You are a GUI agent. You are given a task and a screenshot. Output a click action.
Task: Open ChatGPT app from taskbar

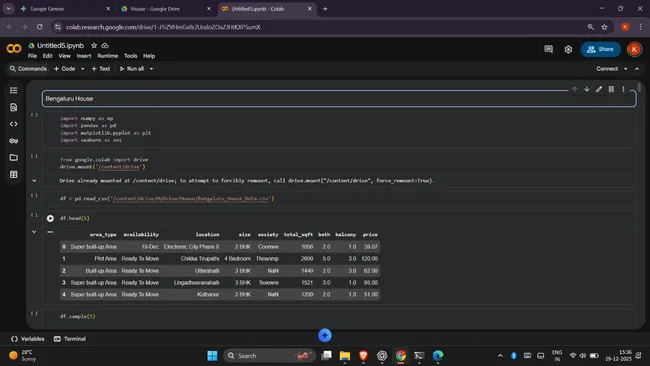[x=382, y=356]
